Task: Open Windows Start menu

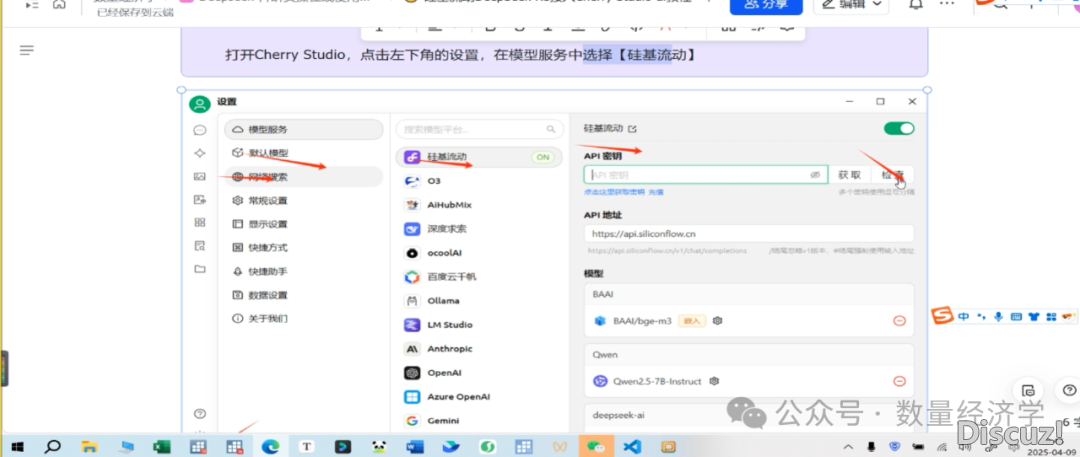Action: coord(16,447)
